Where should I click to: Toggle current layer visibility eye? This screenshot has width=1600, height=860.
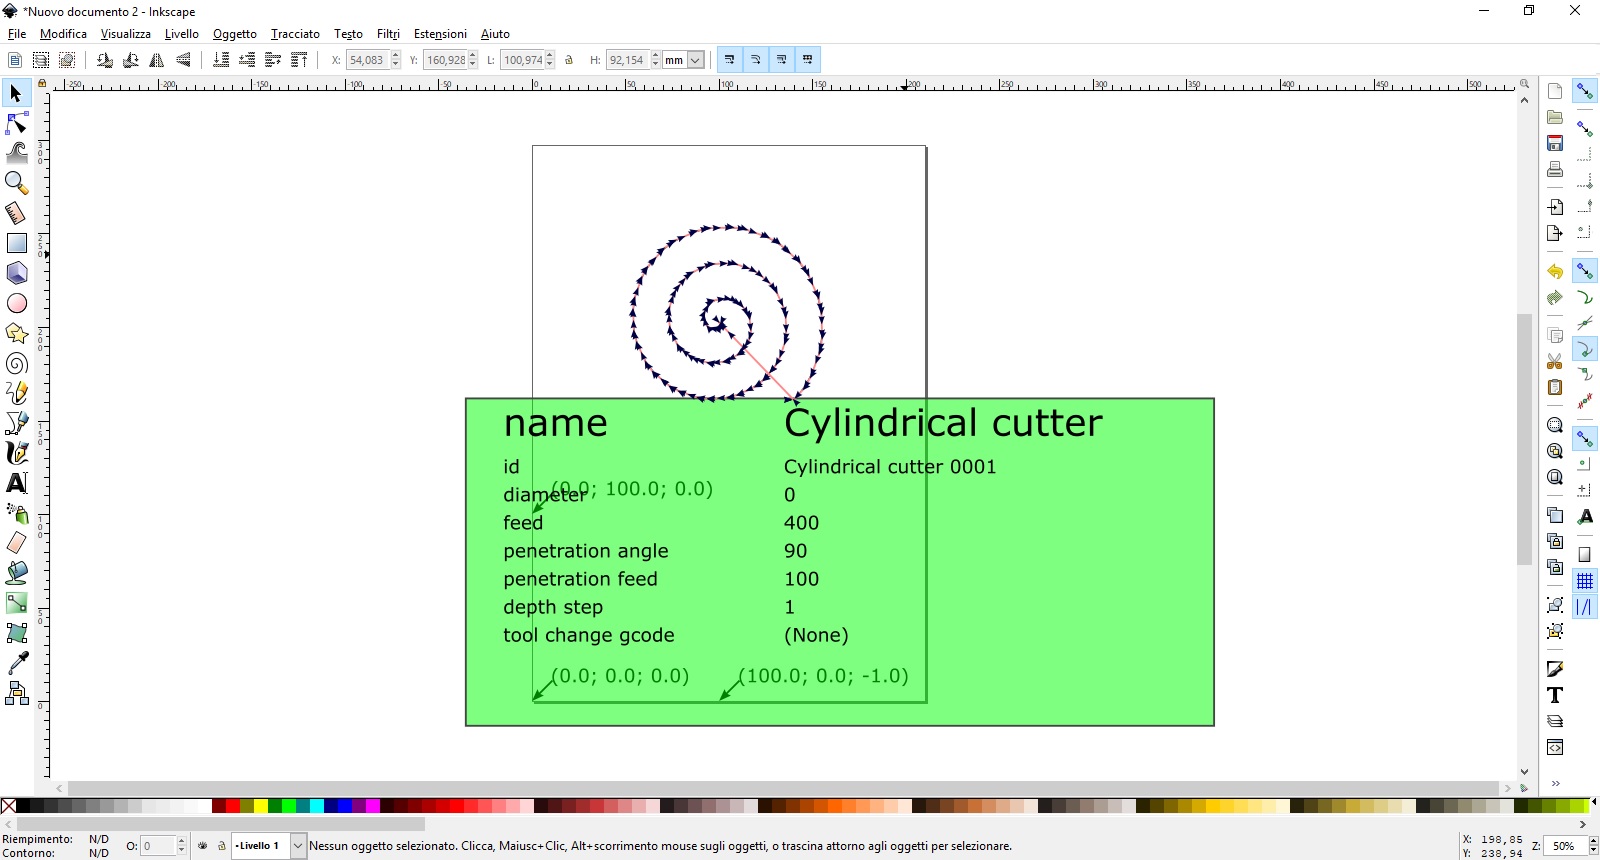203,846
